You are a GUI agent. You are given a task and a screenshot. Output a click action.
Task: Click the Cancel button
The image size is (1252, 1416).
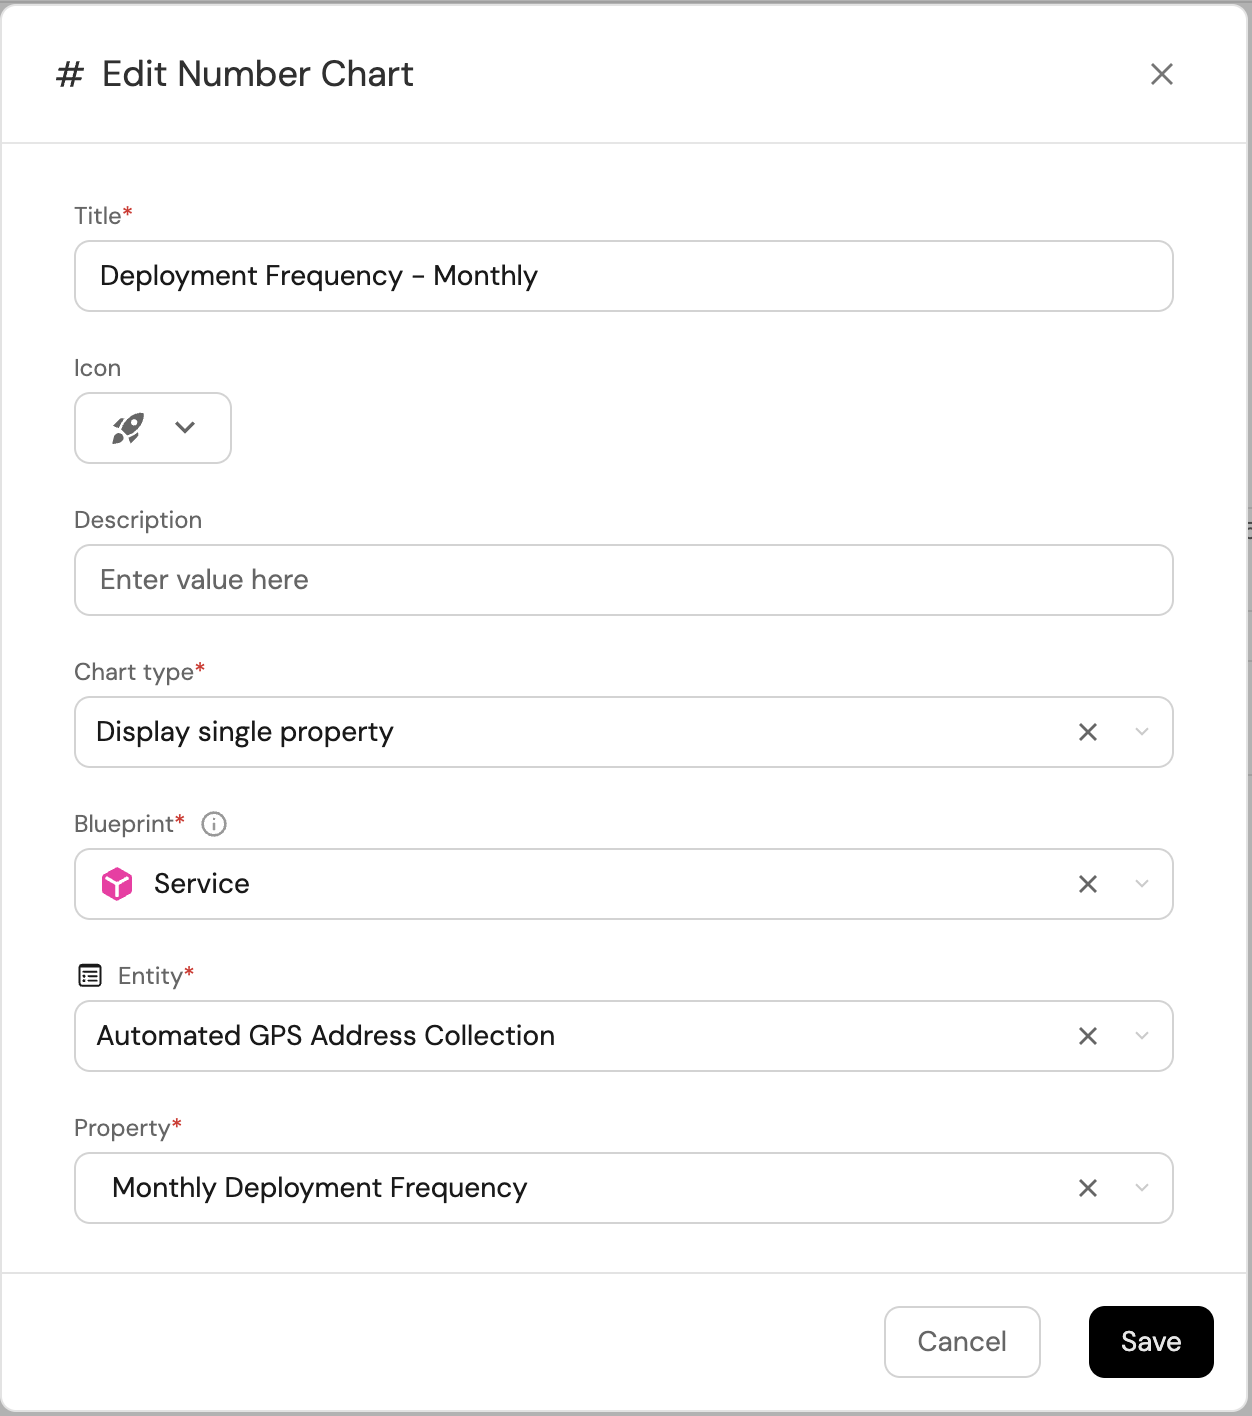coord(962,1342)
